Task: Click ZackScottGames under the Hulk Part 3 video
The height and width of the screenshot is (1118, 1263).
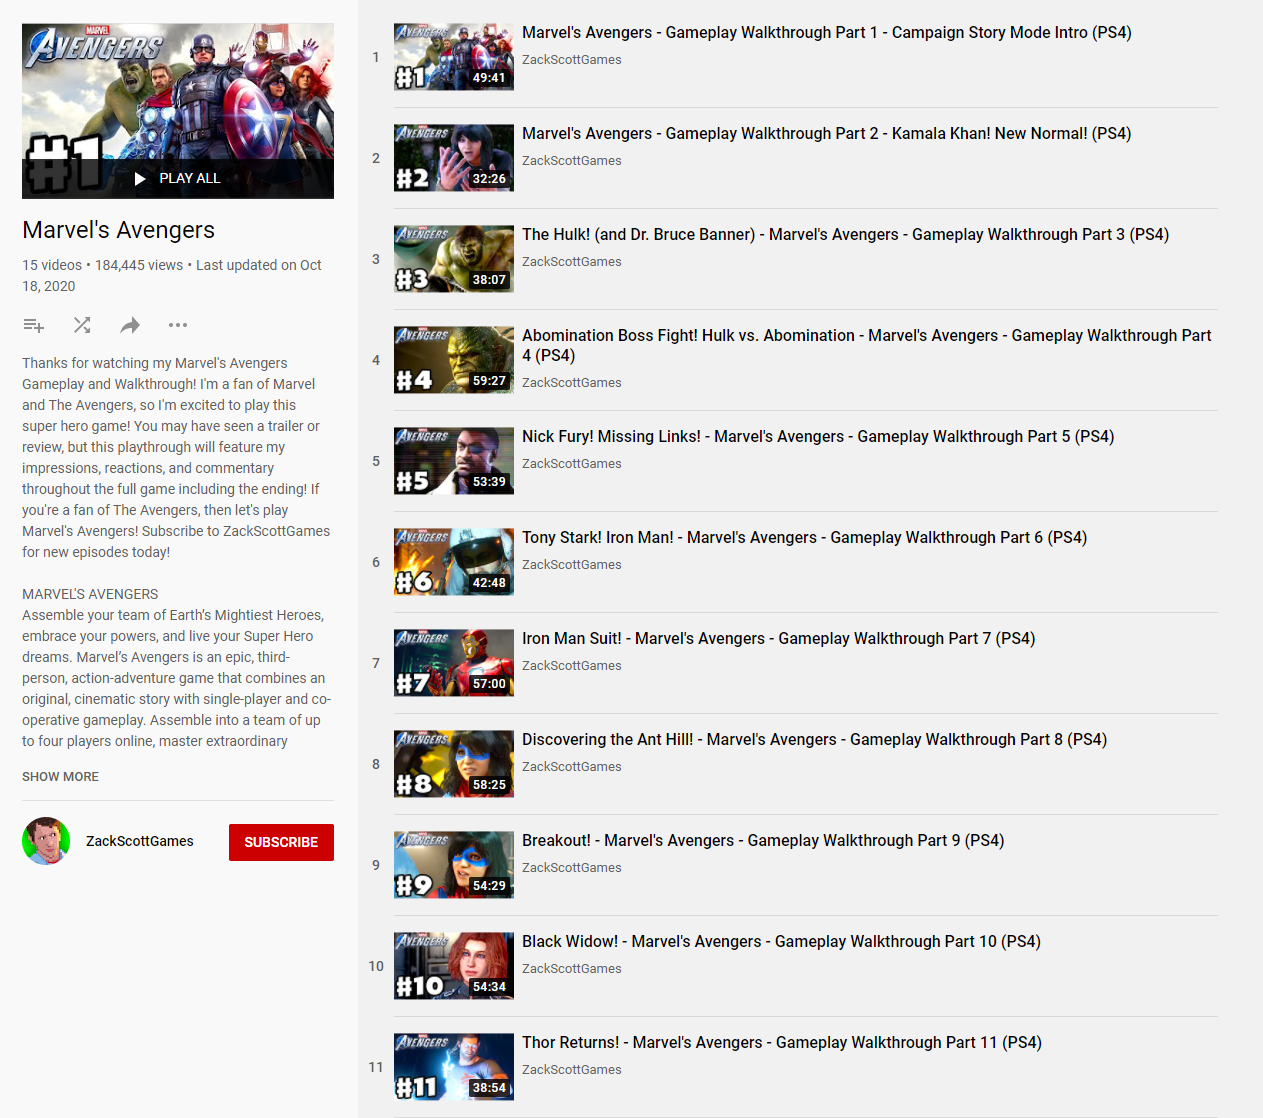Action: click(x=572, y=262)
